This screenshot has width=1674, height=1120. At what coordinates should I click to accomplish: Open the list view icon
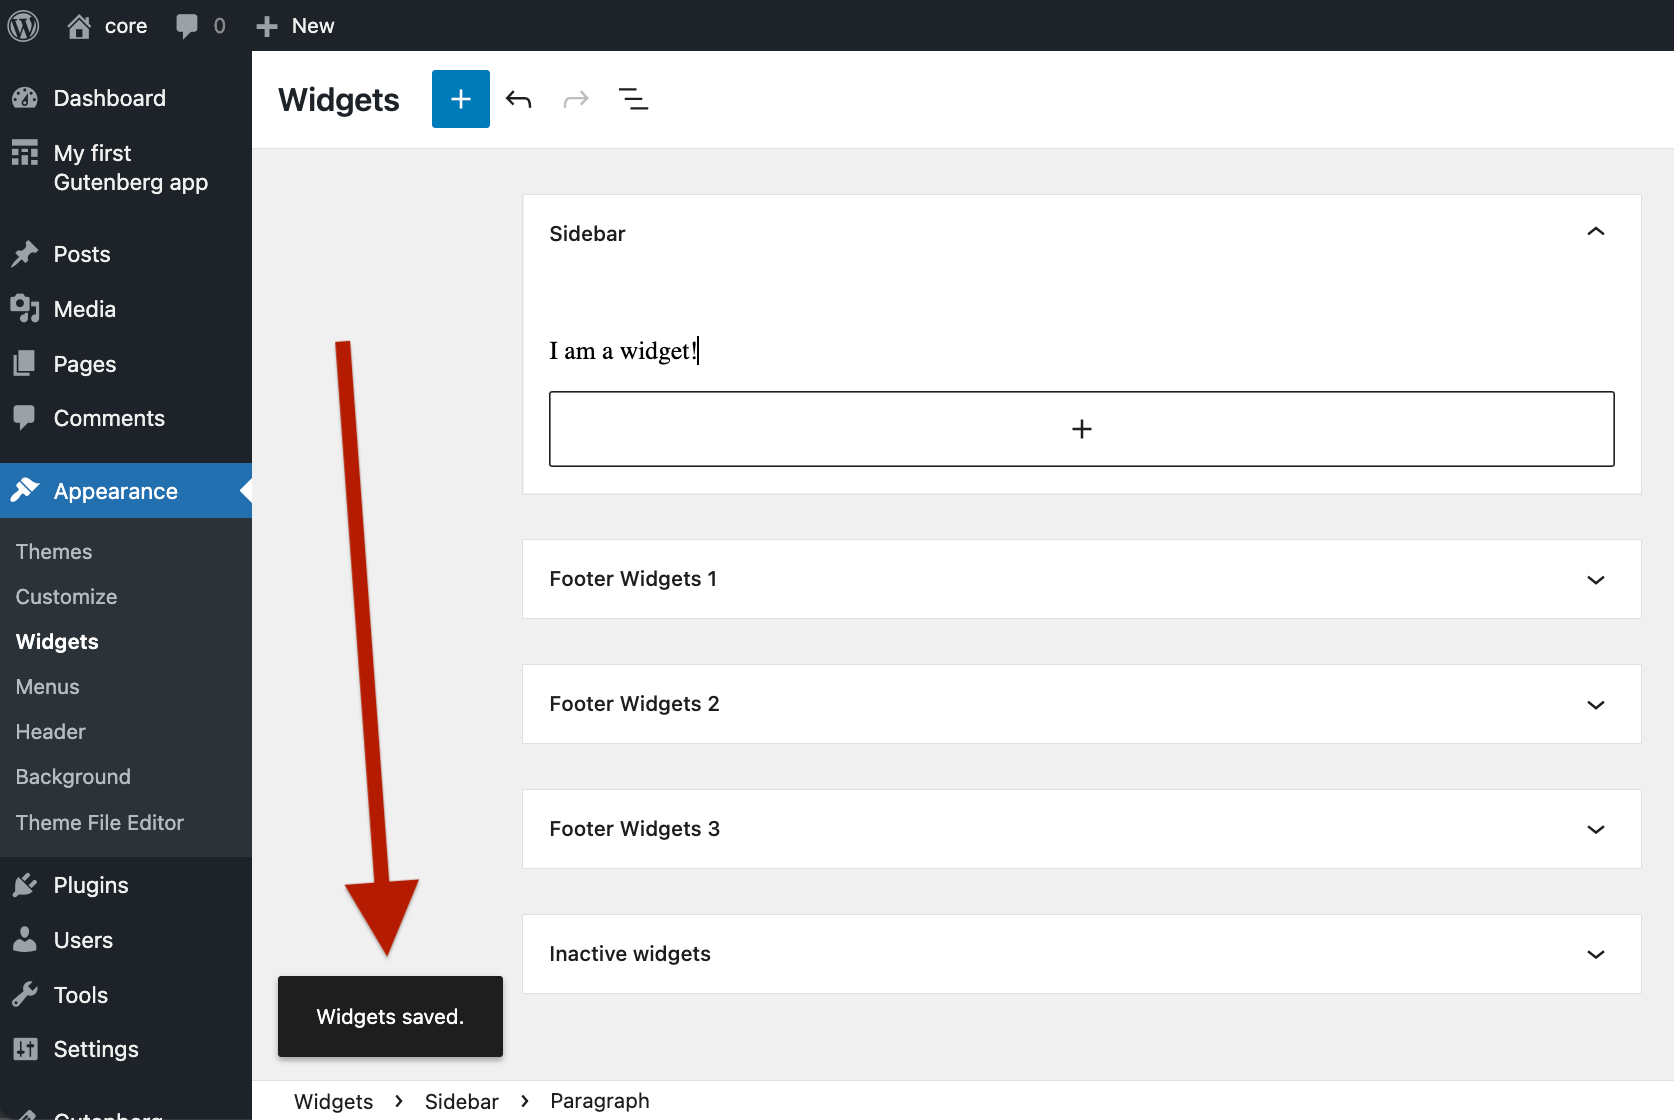coord(633,99)
